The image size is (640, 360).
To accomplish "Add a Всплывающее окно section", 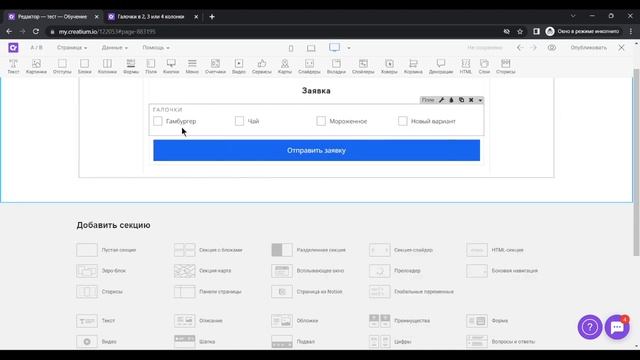I will 308,271.
